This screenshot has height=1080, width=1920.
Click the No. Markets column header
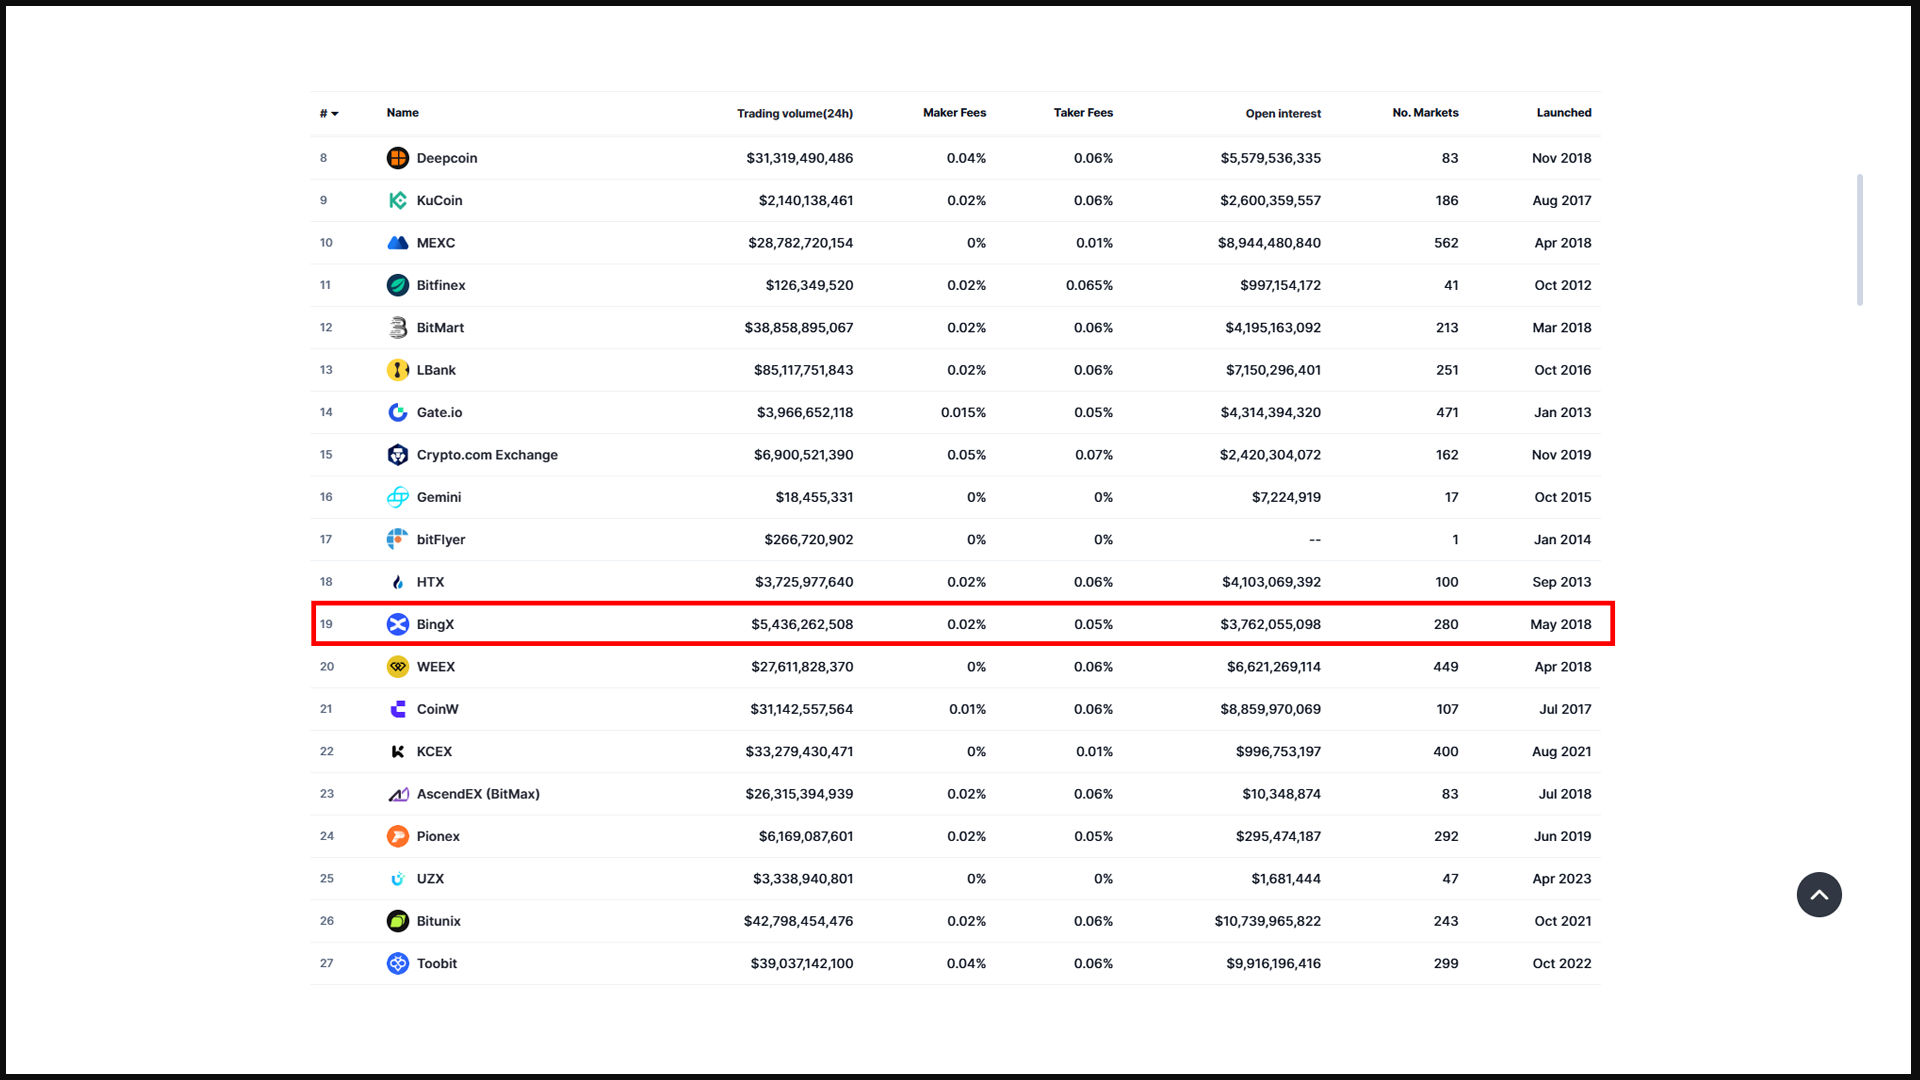point(1424,113)
